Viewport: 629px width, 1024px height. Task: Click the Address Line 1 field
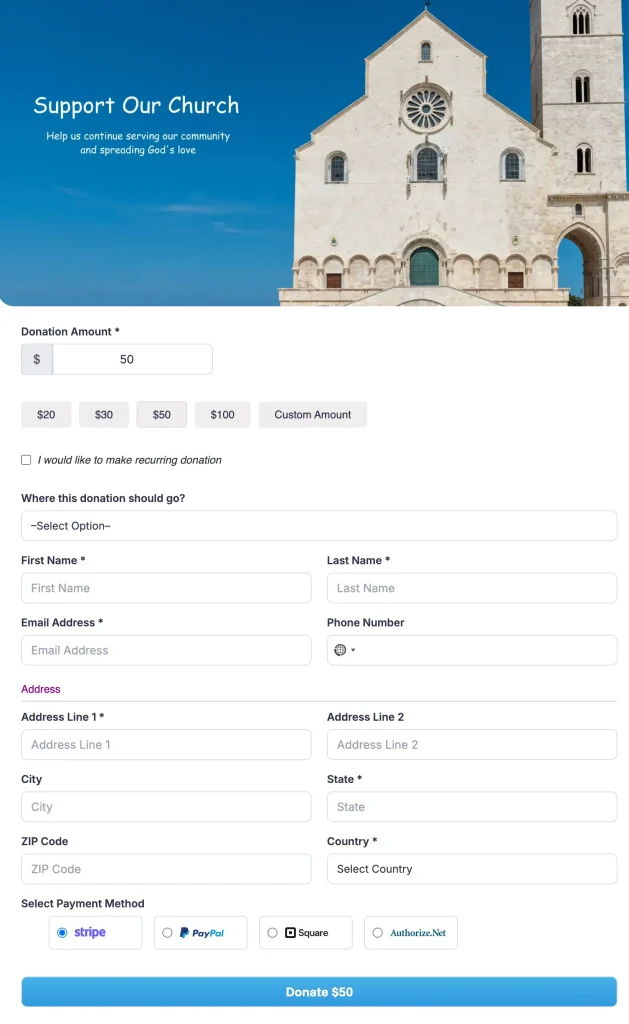[x=166, y=744]
